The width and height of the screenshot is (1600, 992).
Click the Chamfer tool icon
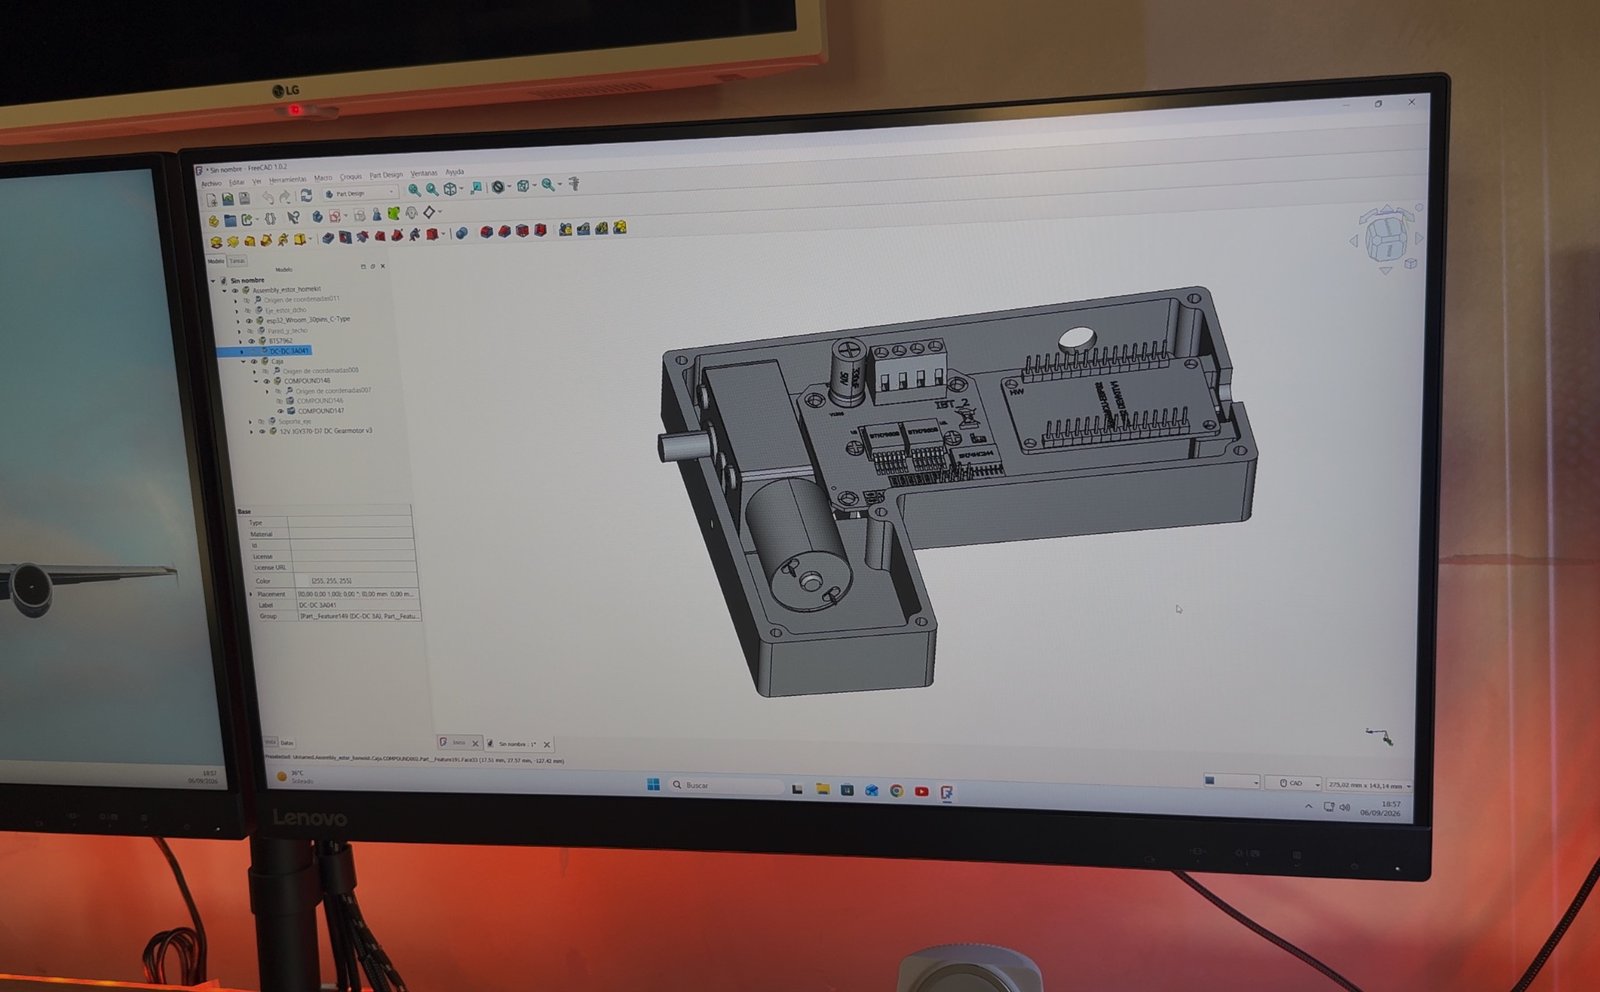(504, 231)
